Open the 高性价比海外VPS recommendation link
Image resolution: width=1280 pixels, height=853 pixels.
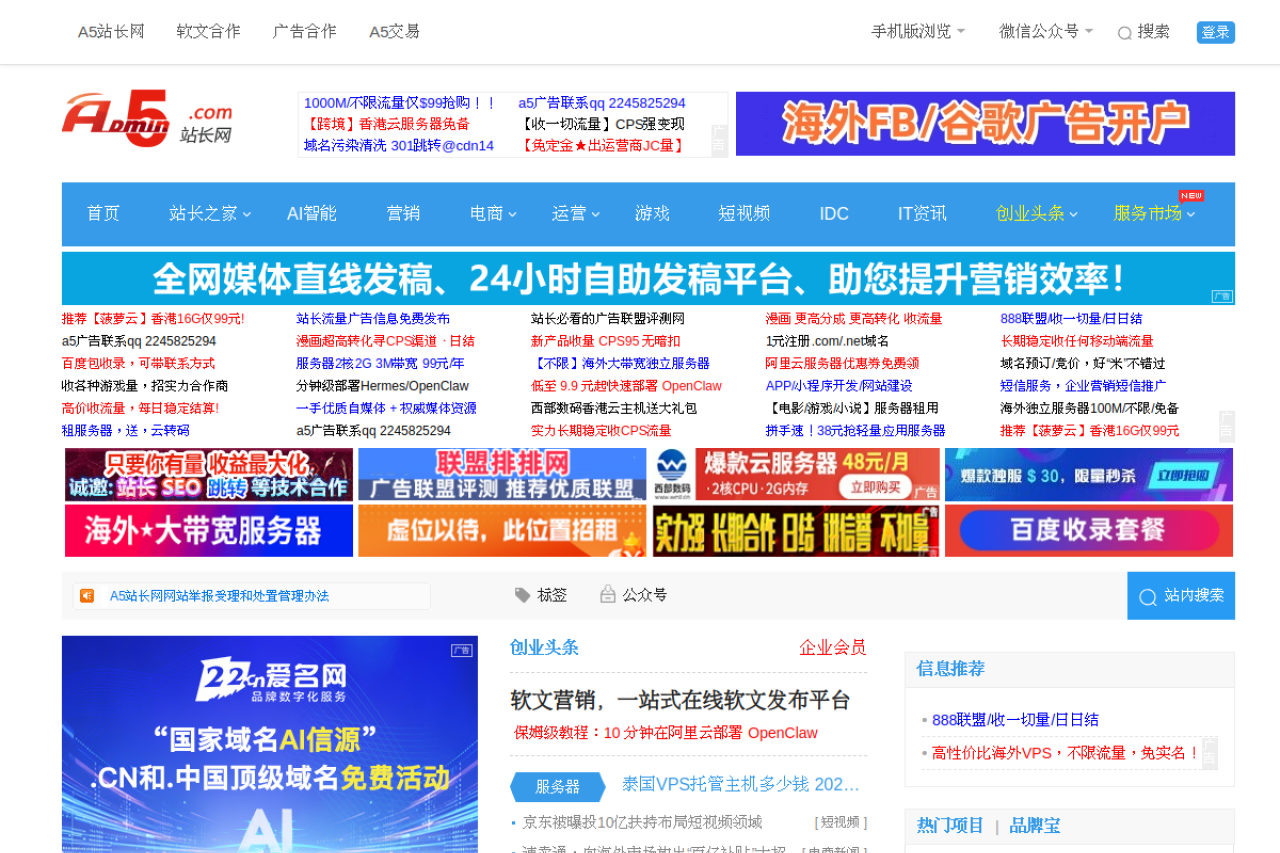(1065, 753)
